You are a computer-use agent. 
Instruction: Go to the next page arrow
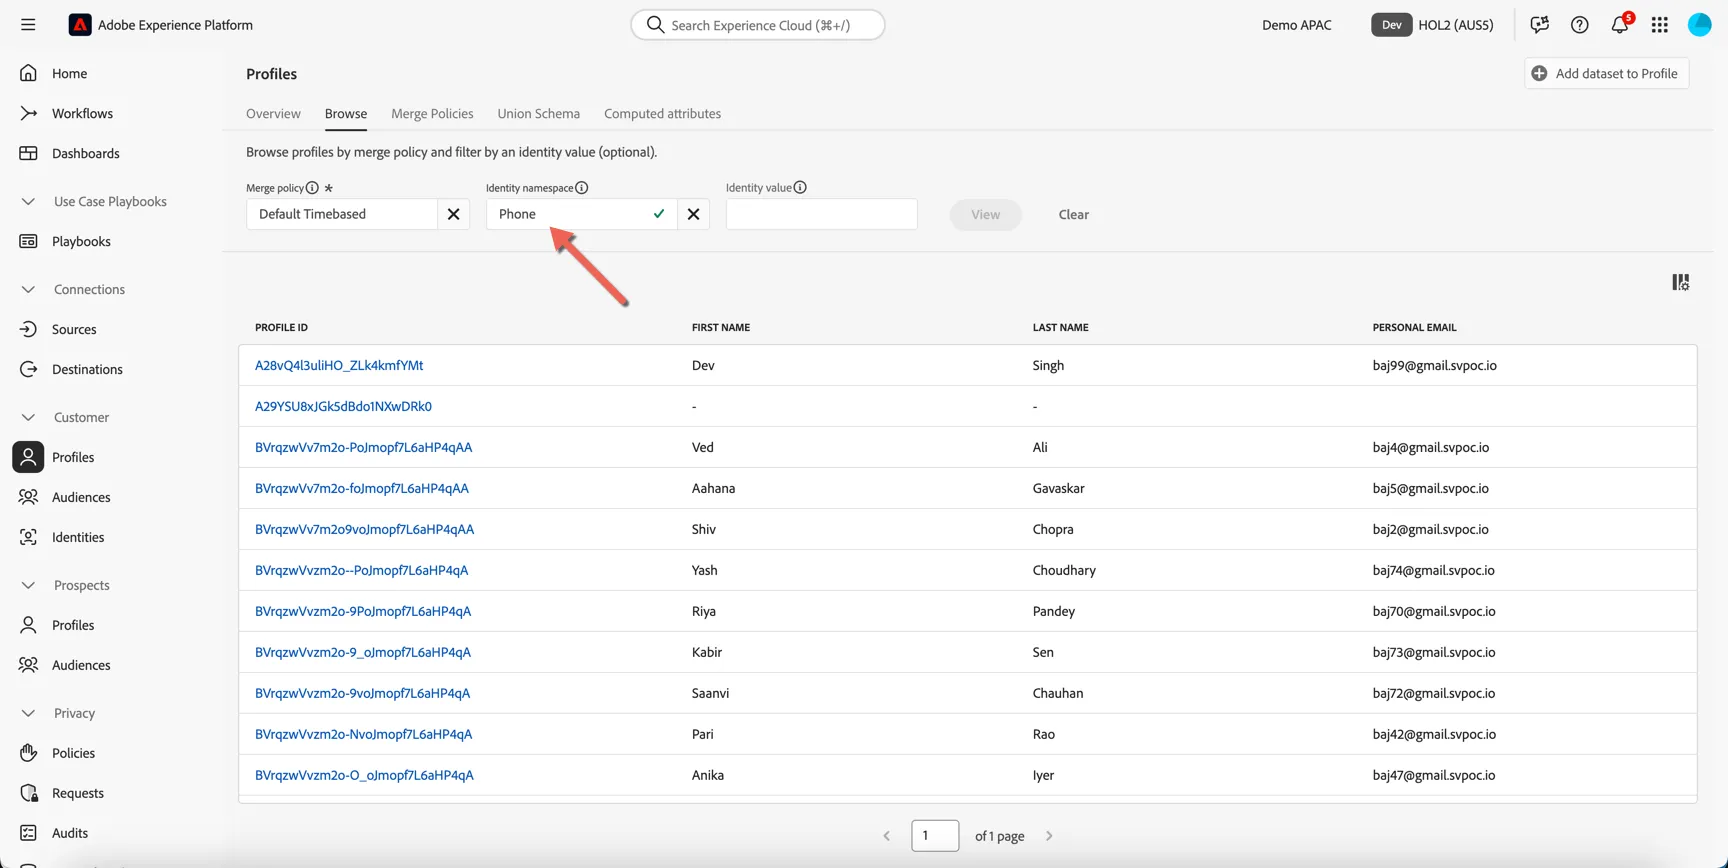click(1049, 836)
